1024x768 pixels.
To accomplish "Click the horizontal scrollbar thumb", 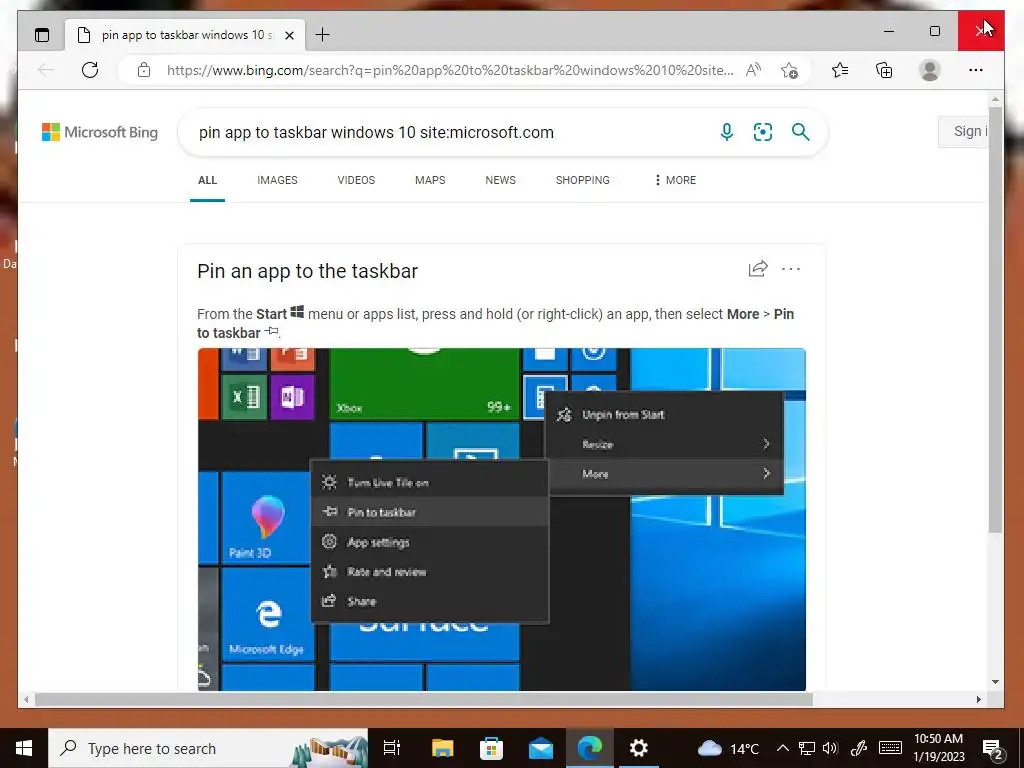I will tap(423, 699).
